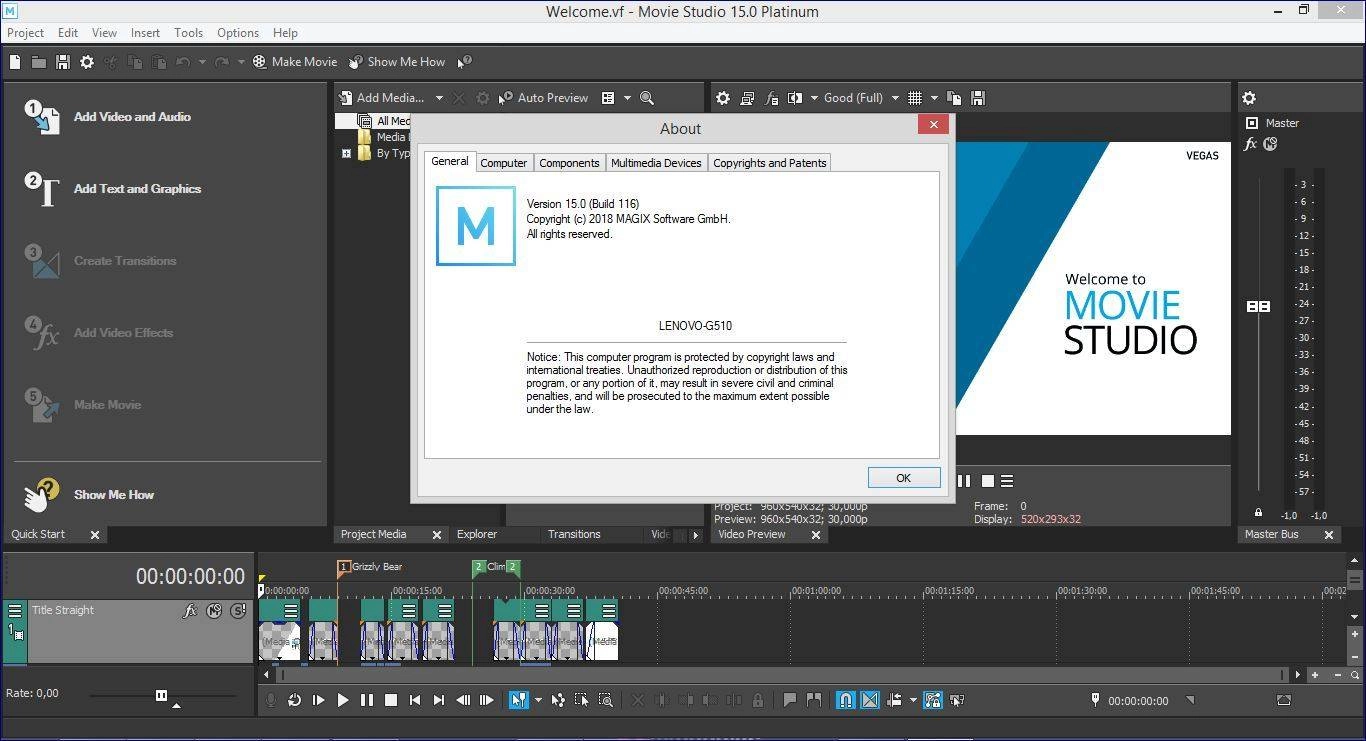The image size is (1366, 741).
Task: Toggle preview on external monitor icon
Action: tap(747, 98)
